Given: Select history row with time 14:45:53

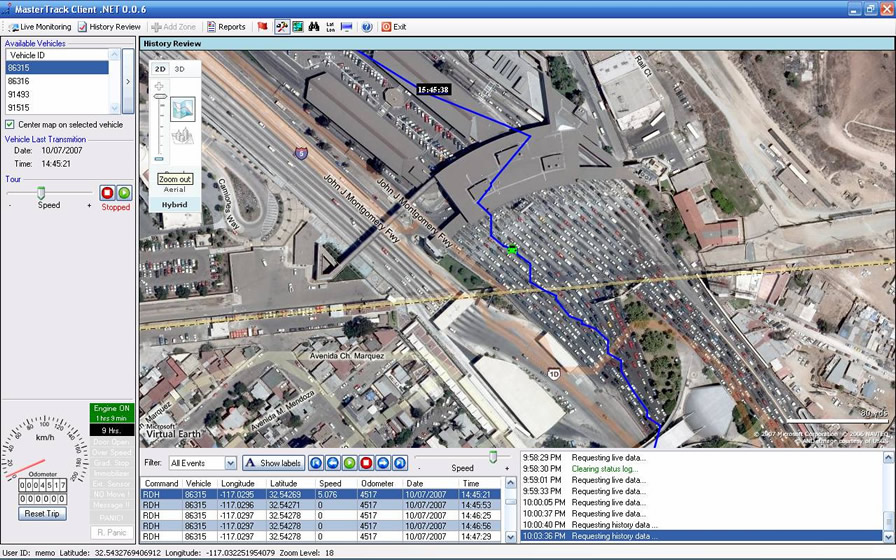Looking at the screenshot, I should pos(321,505).
